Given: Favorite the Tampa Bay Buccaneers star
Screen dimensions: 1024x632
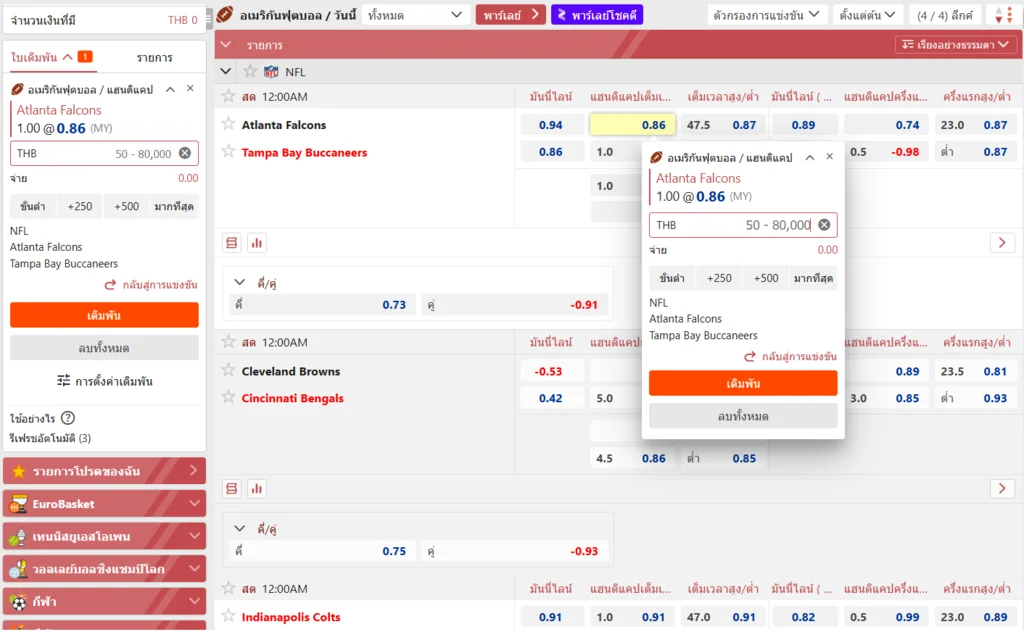Looking at the screenshot, I should (x=229, y=152).
